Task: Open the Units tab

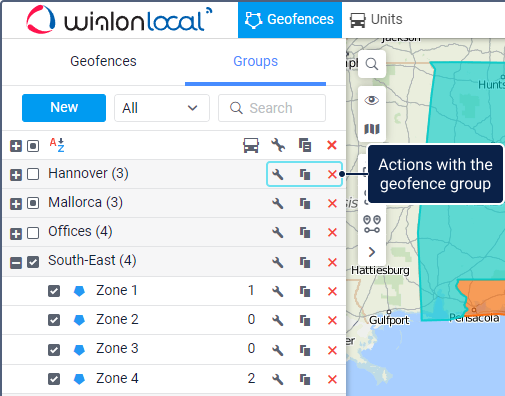Action: pyautogui.click(x=376, y=19)
